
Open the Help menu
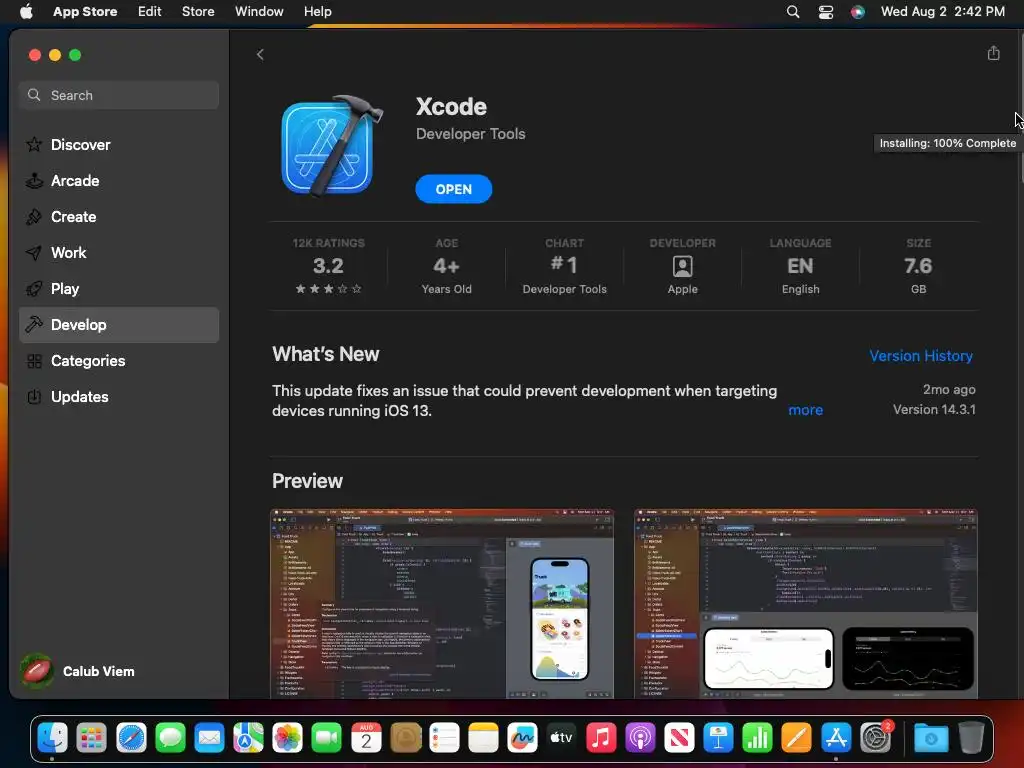[317, 11]
